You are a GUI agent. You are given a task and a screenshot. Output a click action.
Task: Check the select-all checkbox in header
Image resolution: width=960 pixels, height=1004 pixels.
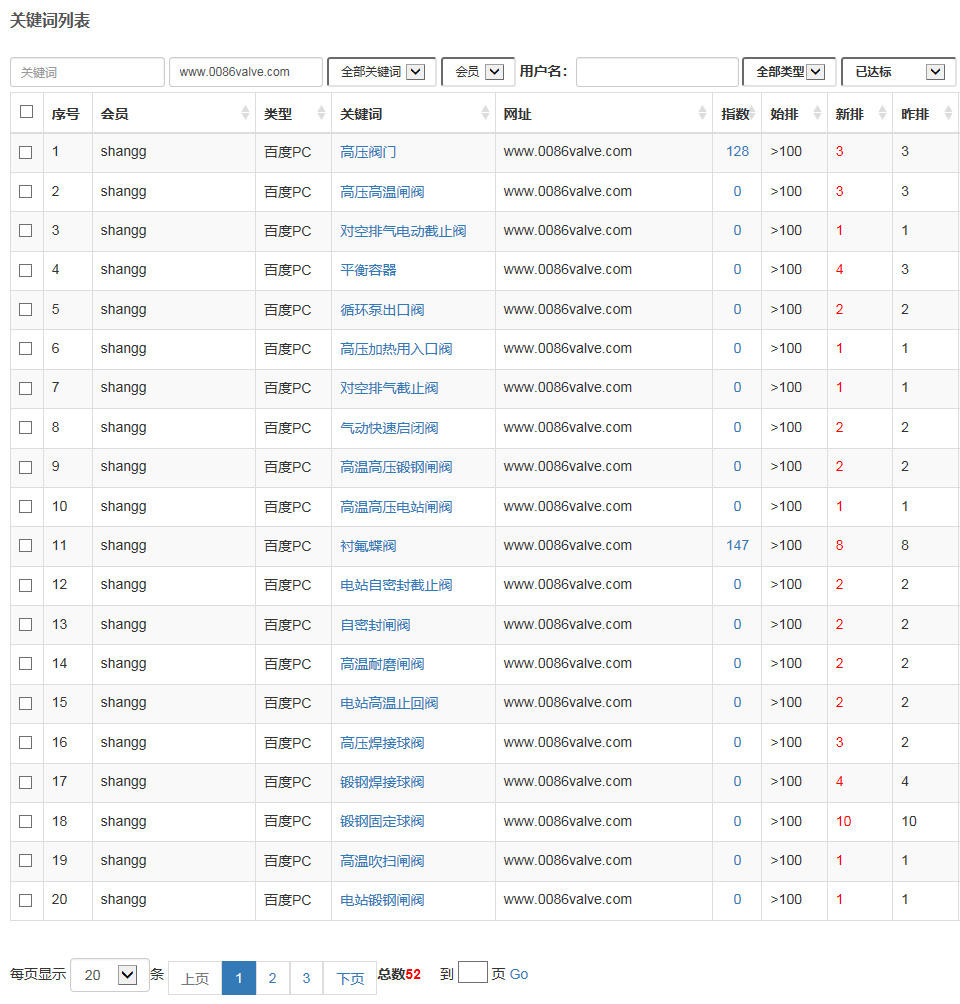pos(26,112)
